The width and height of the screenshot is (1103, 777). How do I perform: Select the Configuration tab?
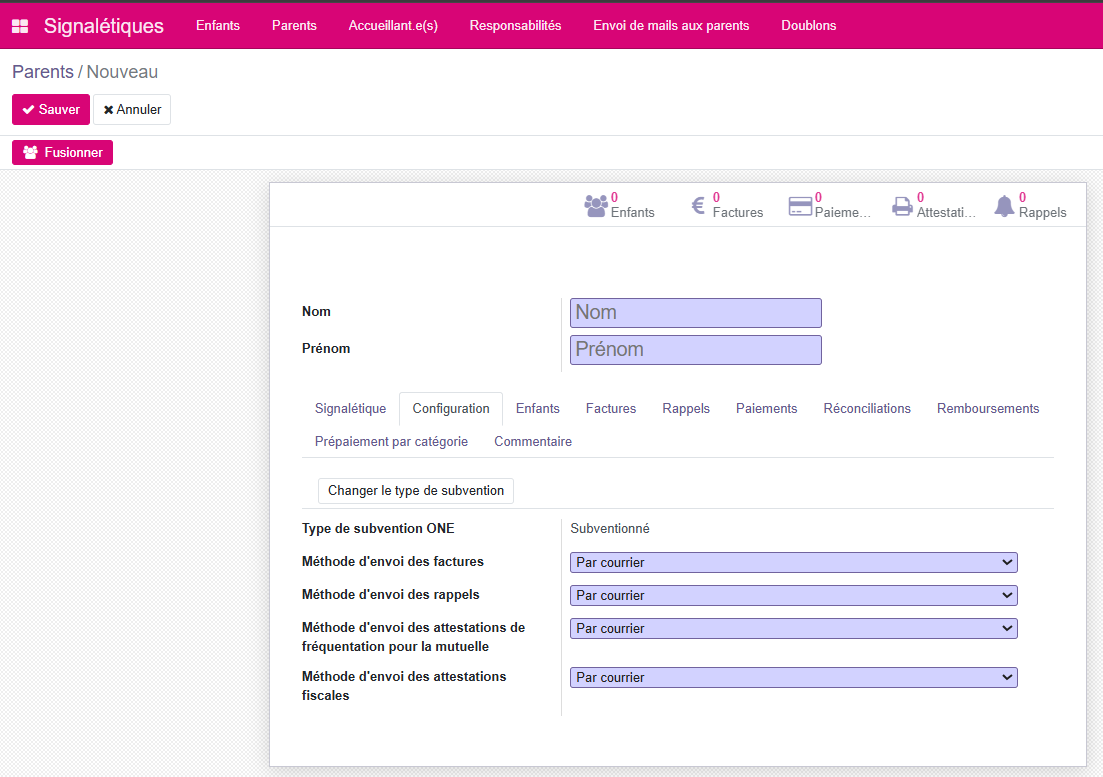[x=451, y=409]
